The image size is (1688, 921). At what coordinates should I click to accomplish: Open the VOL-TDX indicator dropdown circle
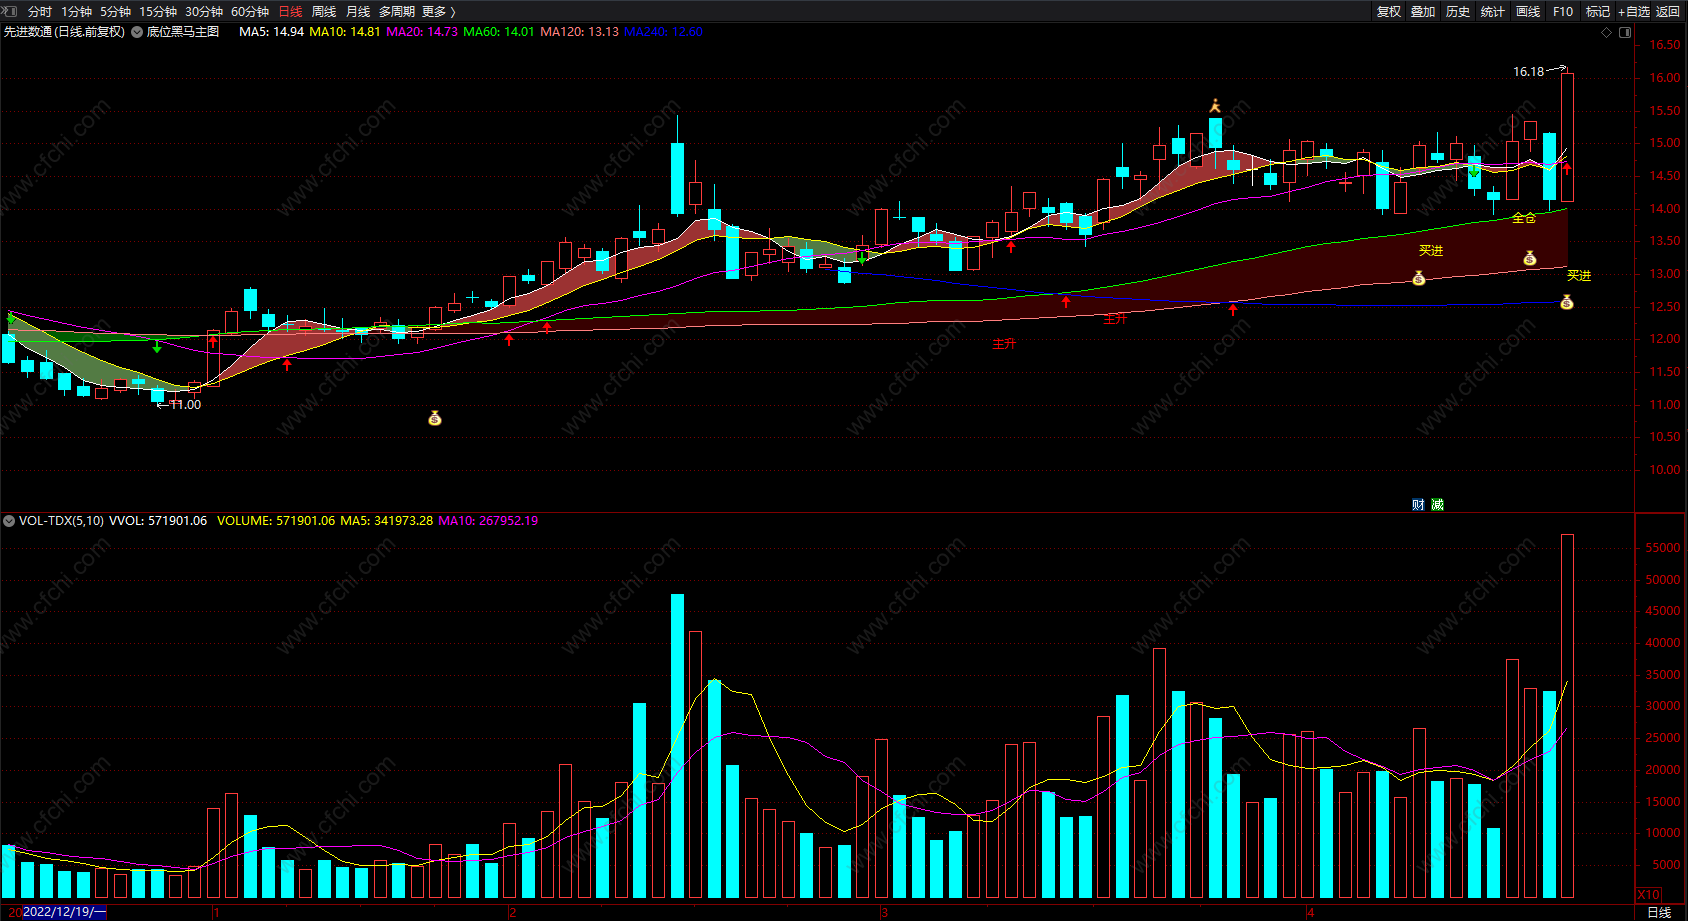coord(9,521)
